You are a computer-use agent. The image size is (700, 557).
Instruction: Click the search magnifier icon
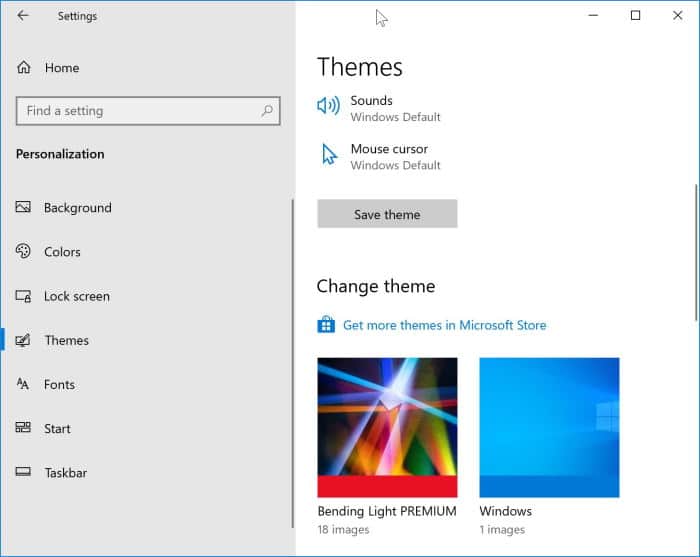pyautogui.click(x=267, y=110)
